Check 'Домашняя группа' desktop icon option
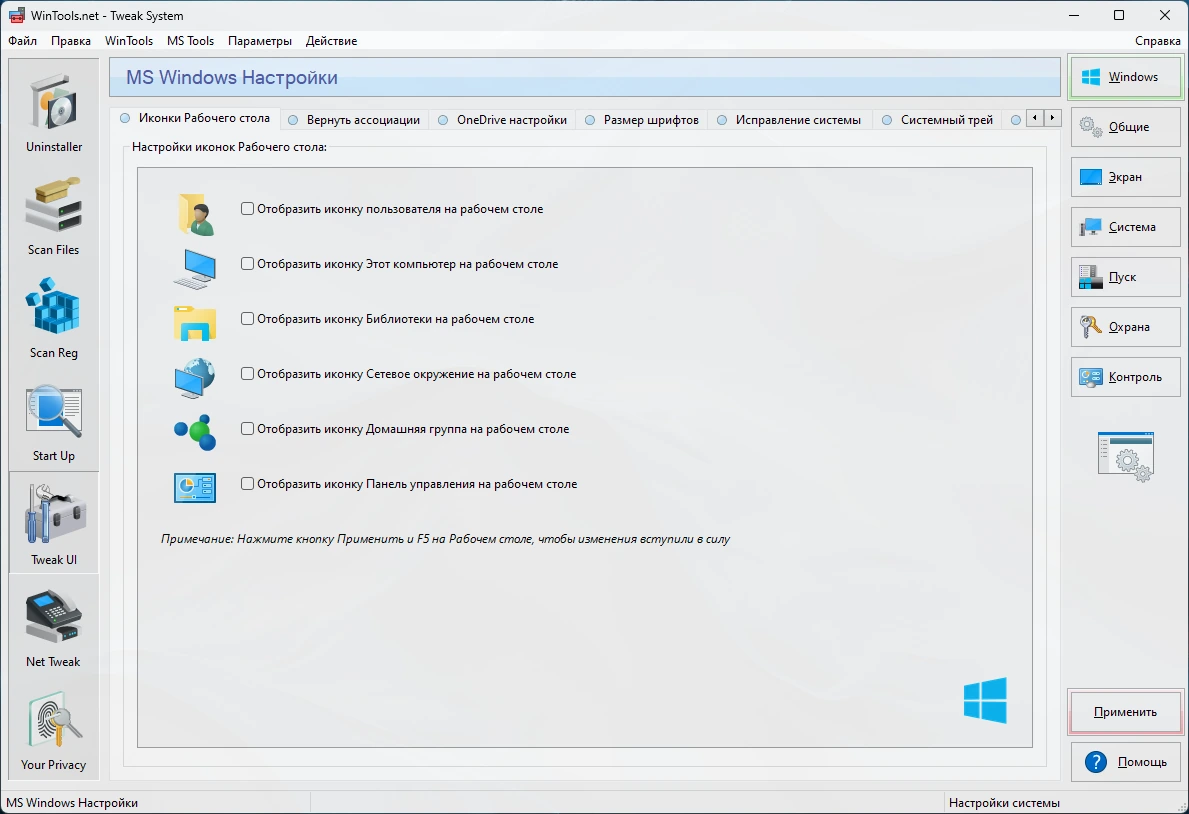The width and height of the screenshot is (1189, 814). [x=247, y=429]
